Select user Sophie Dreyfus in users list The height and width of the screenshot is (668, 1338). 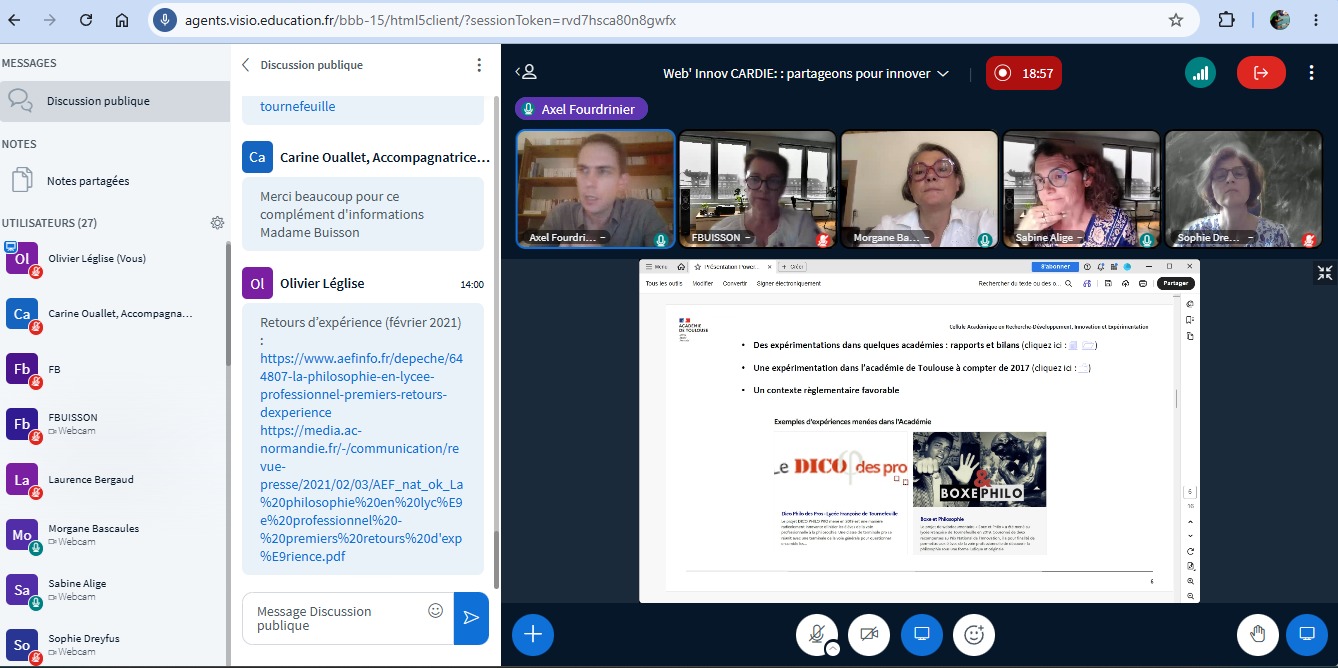pyautogui.click(x=113, y=645)
